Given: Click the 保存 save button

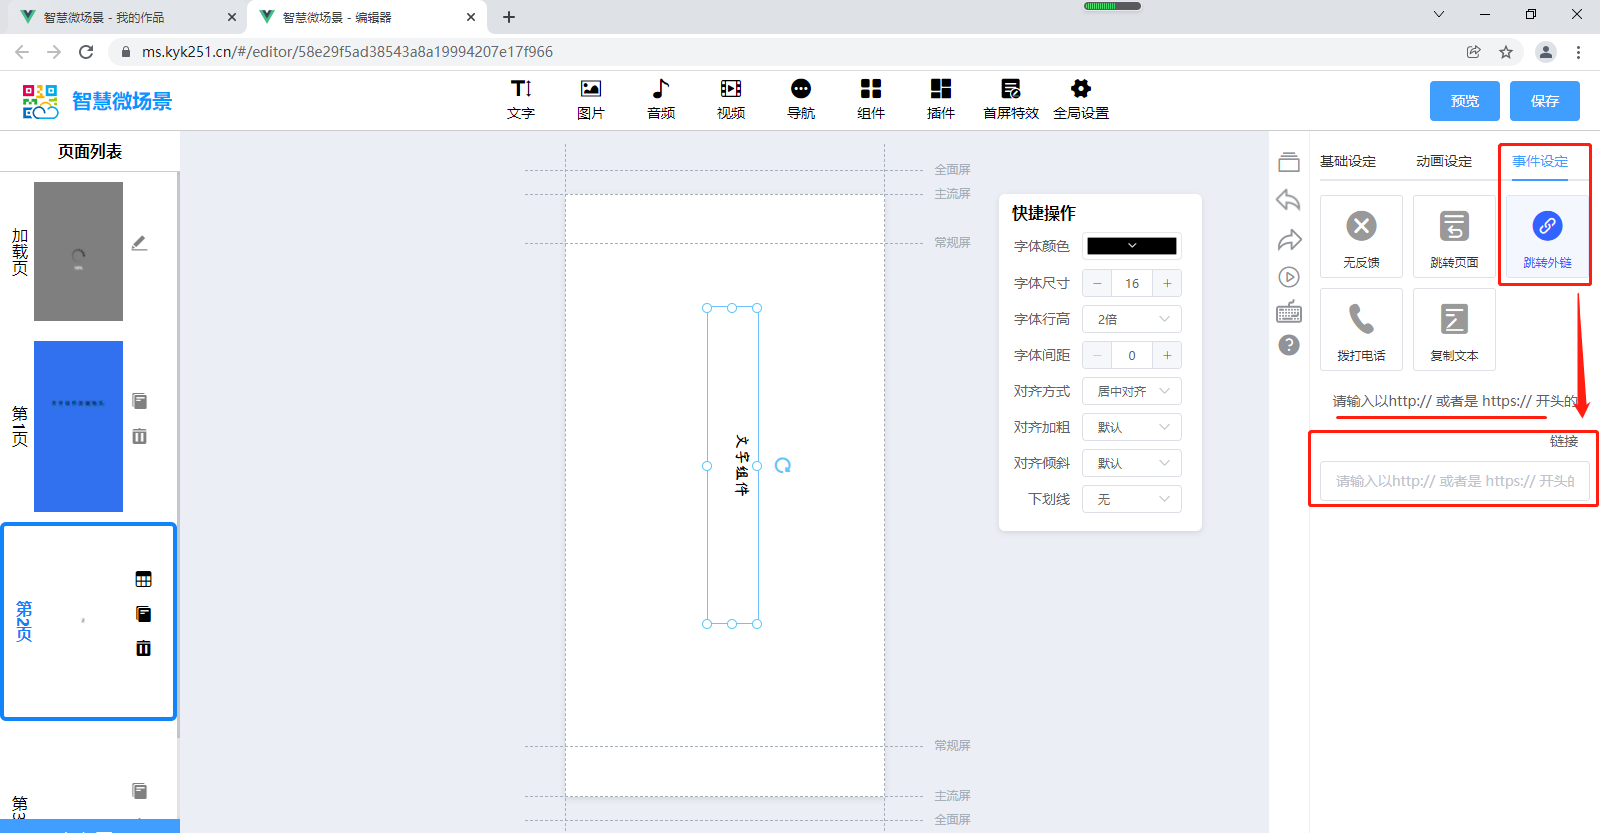Looking at the screenshot, I should pyautogui.click(x=1545, y=101).
